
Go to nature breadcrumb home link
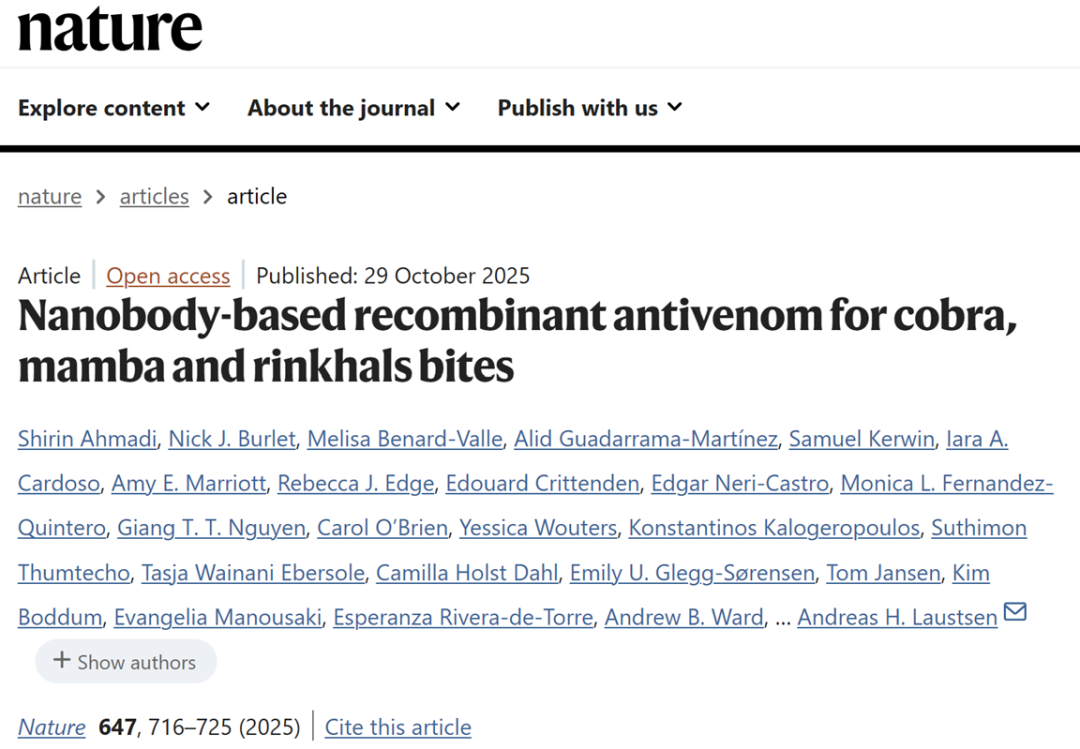tap(50, 196)
